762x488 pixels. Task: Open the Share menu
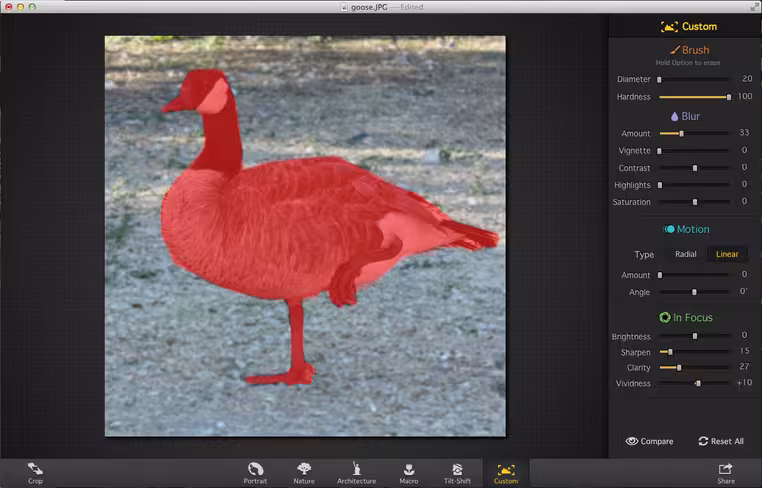coord(726,473)
